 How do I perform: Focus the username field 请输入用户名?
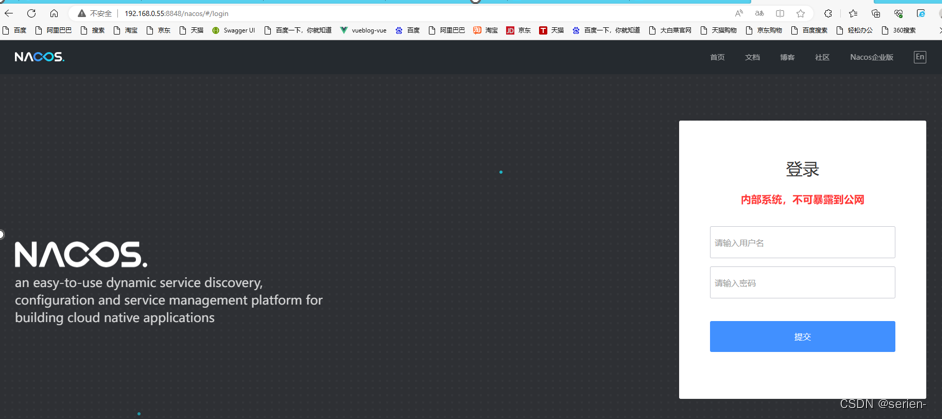coord(803,242)
